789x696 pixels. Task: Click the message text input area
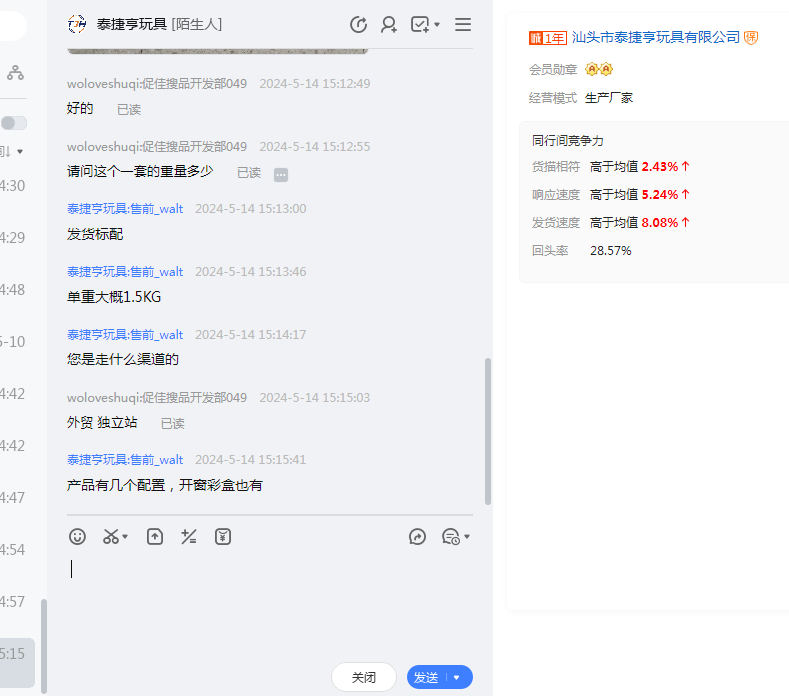click(270, 600)
